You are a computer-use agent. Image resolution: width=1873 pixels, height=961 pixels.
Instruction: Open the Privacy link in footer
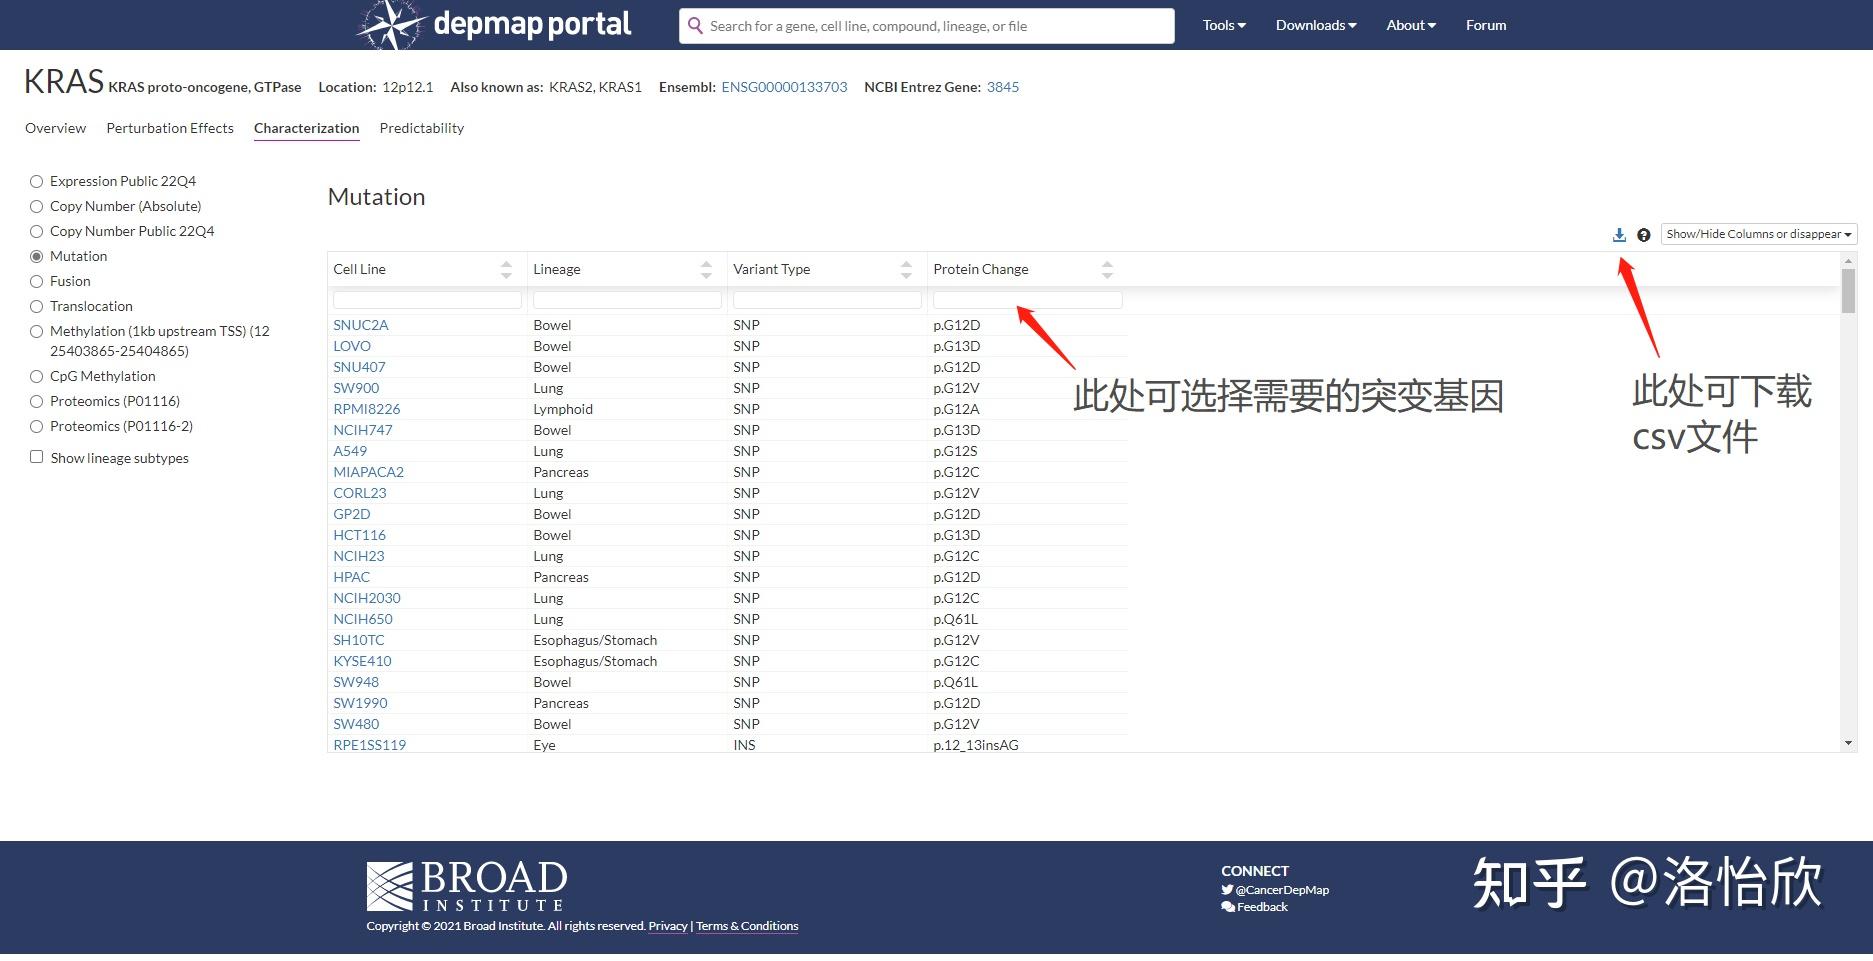668,926
